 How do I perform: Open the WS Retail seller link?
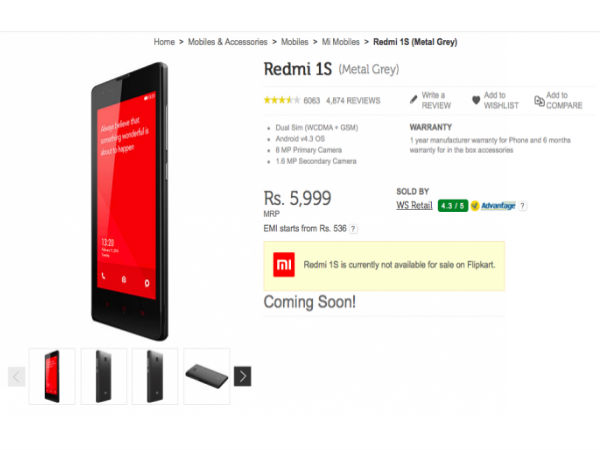[x=414, y=205]
